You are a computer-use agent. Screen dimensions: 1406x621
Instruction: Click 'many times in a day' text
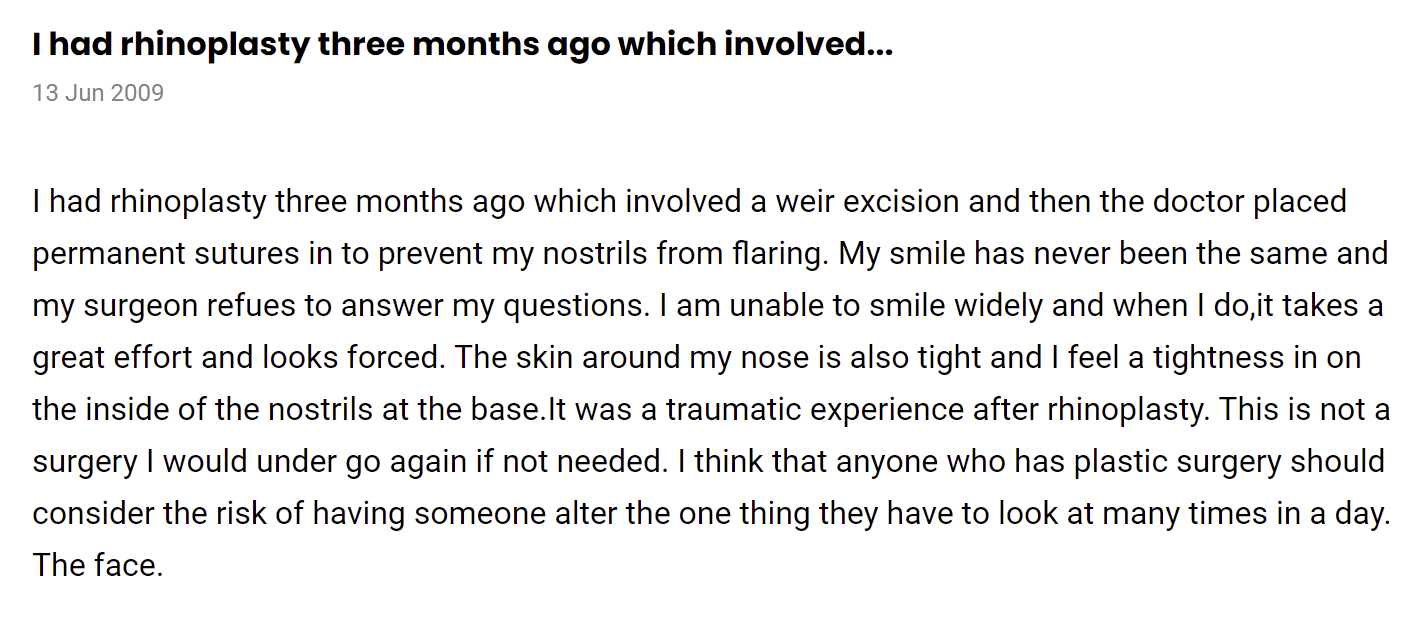coord(1247,513)
